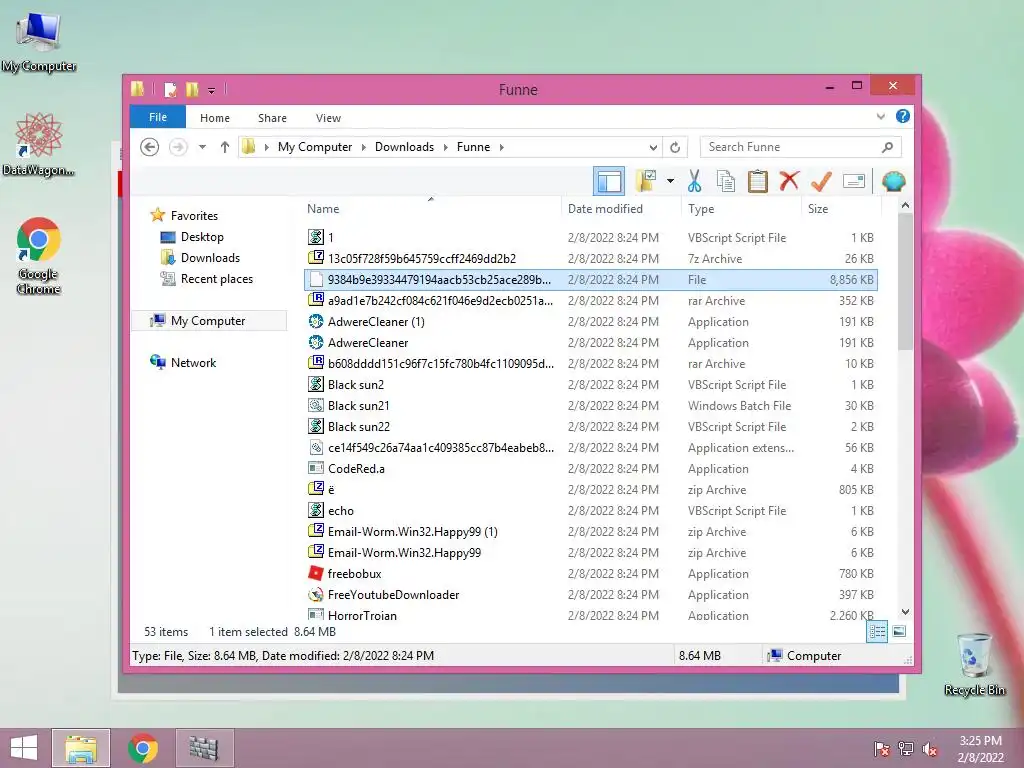Select the Black sun21 batch file
Viewport: 1024px width, 768px height.
[x=591, y=406]
